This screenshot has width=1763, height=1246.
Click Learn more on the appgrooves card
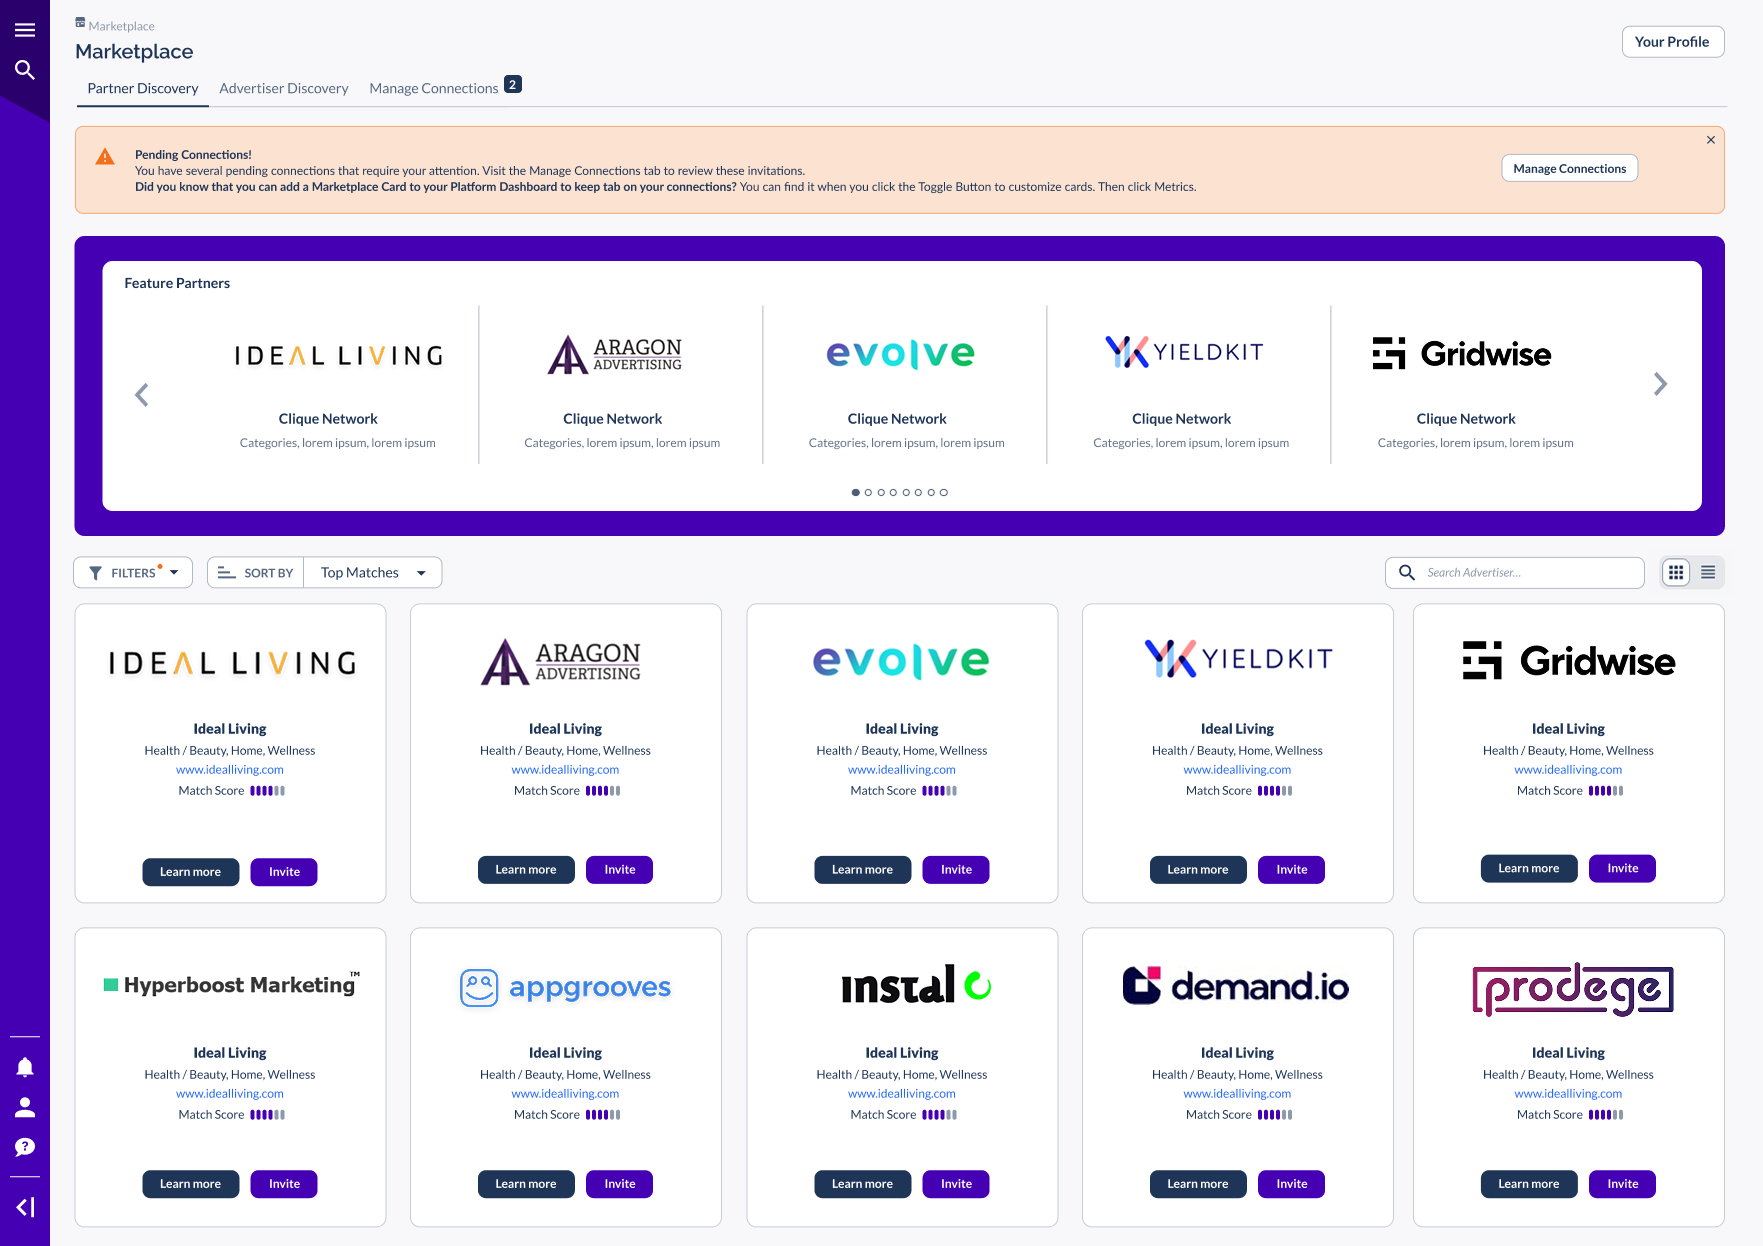[x=526, y=1184]
